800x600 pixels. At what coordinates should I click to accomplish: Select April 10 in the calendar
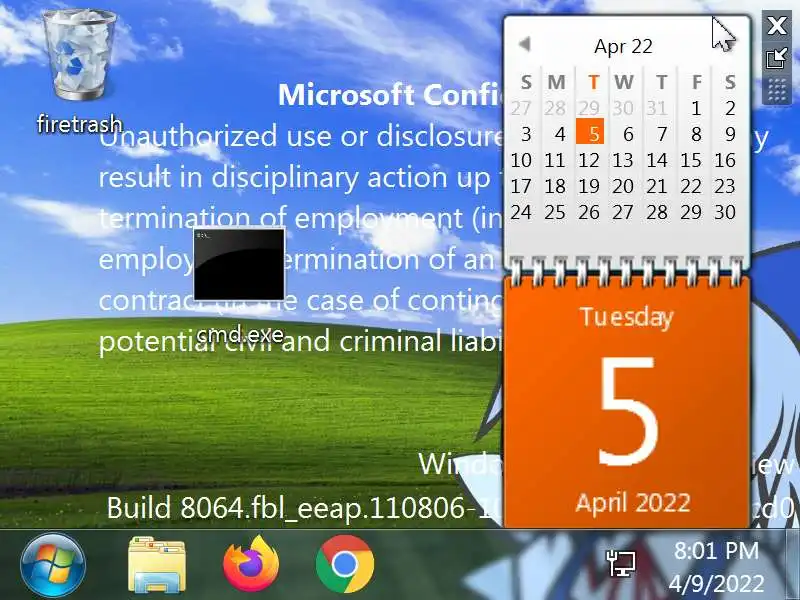point(521,160)
